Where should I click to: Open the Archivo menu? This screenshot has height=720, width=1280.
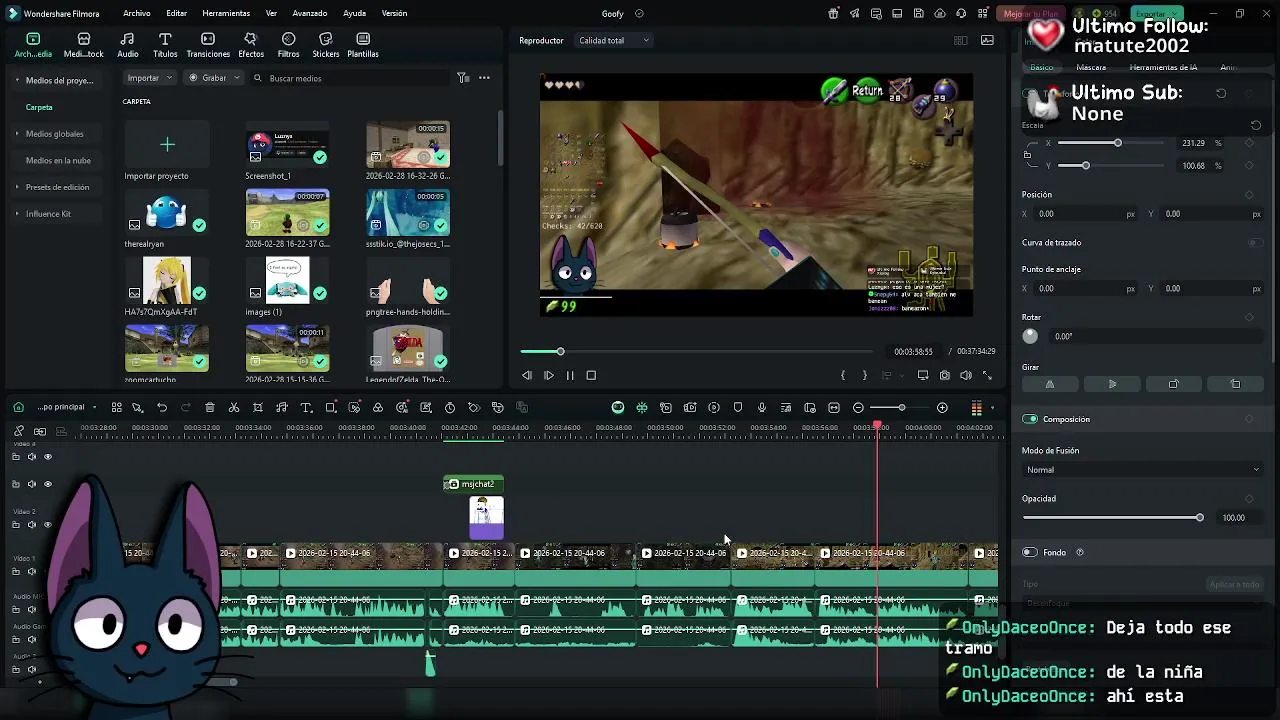click(x=137, y=14)
